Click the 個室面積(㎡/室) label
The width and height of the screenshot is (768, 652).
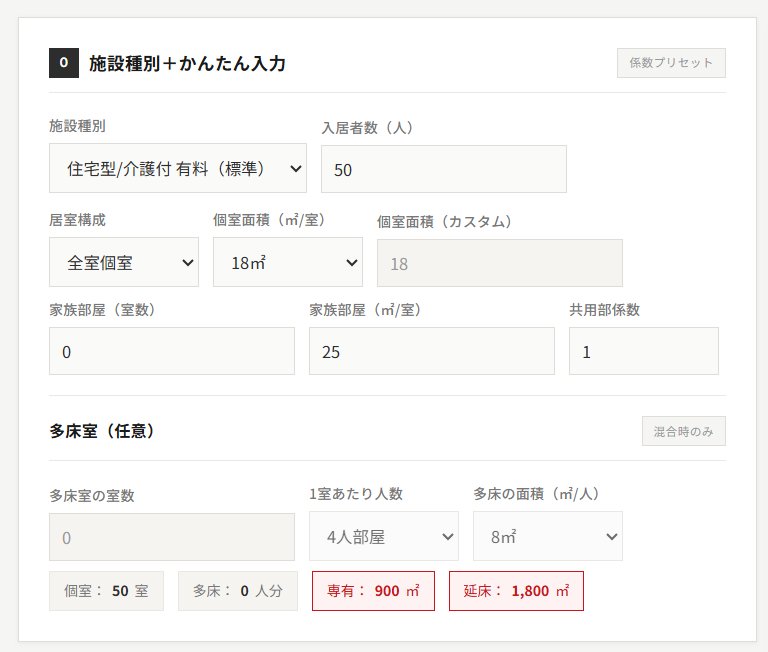pyautogui.click(x=269, y=220)
